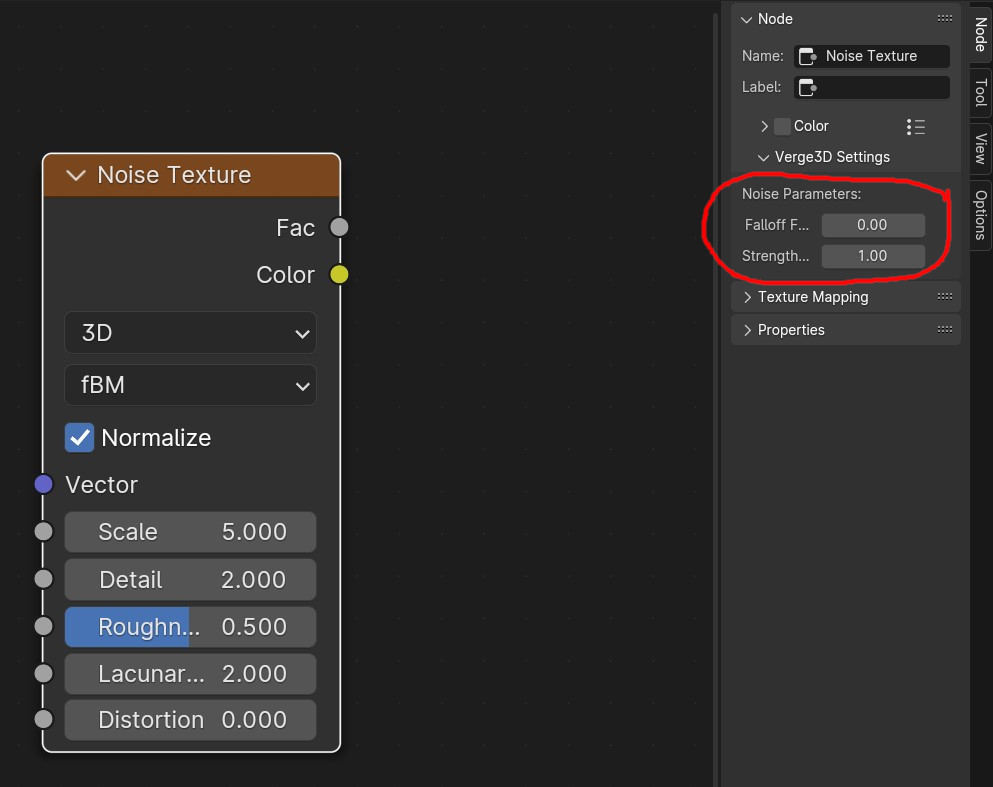This screenshot has height=787, width=993.
Task: Uncheck the Normalize checkbox
Action: click(x=79, y=438)
